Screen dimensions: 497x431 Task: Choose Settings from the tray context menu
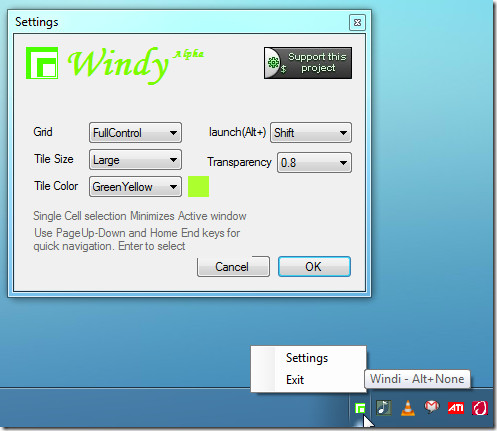coord(307,358)
